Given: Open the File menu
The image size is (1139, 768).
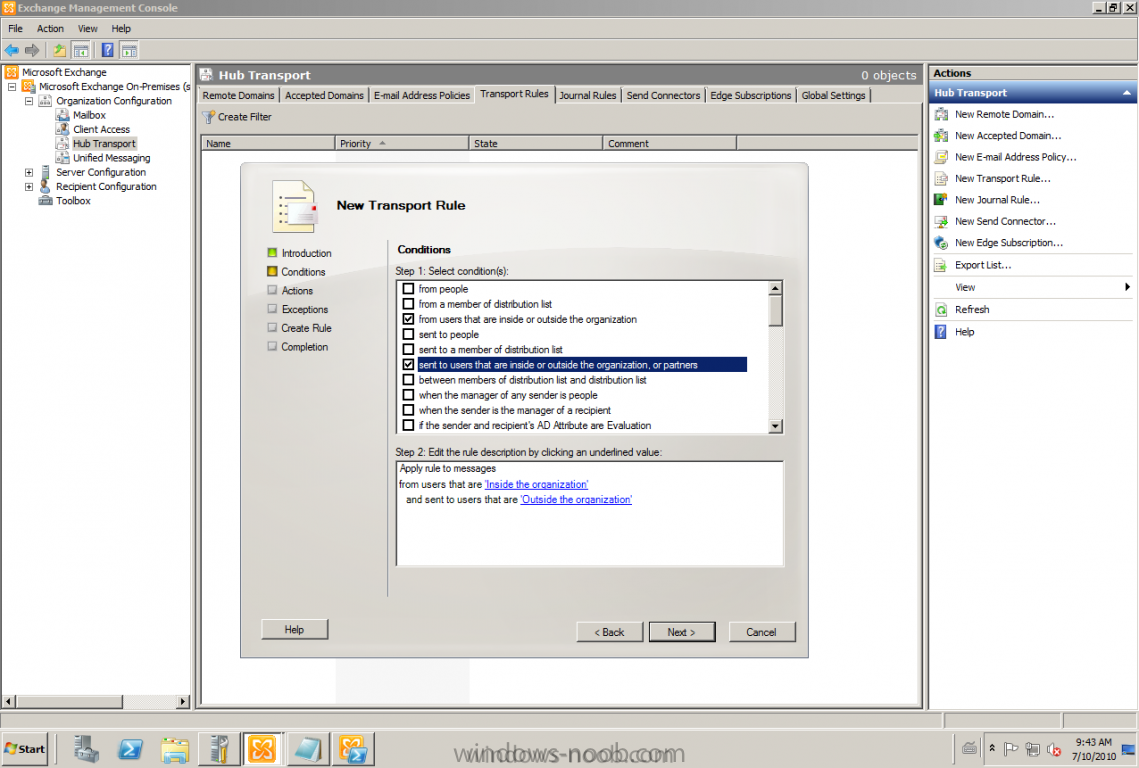Looking at the screenshot, I should click(x=15, y=28).
